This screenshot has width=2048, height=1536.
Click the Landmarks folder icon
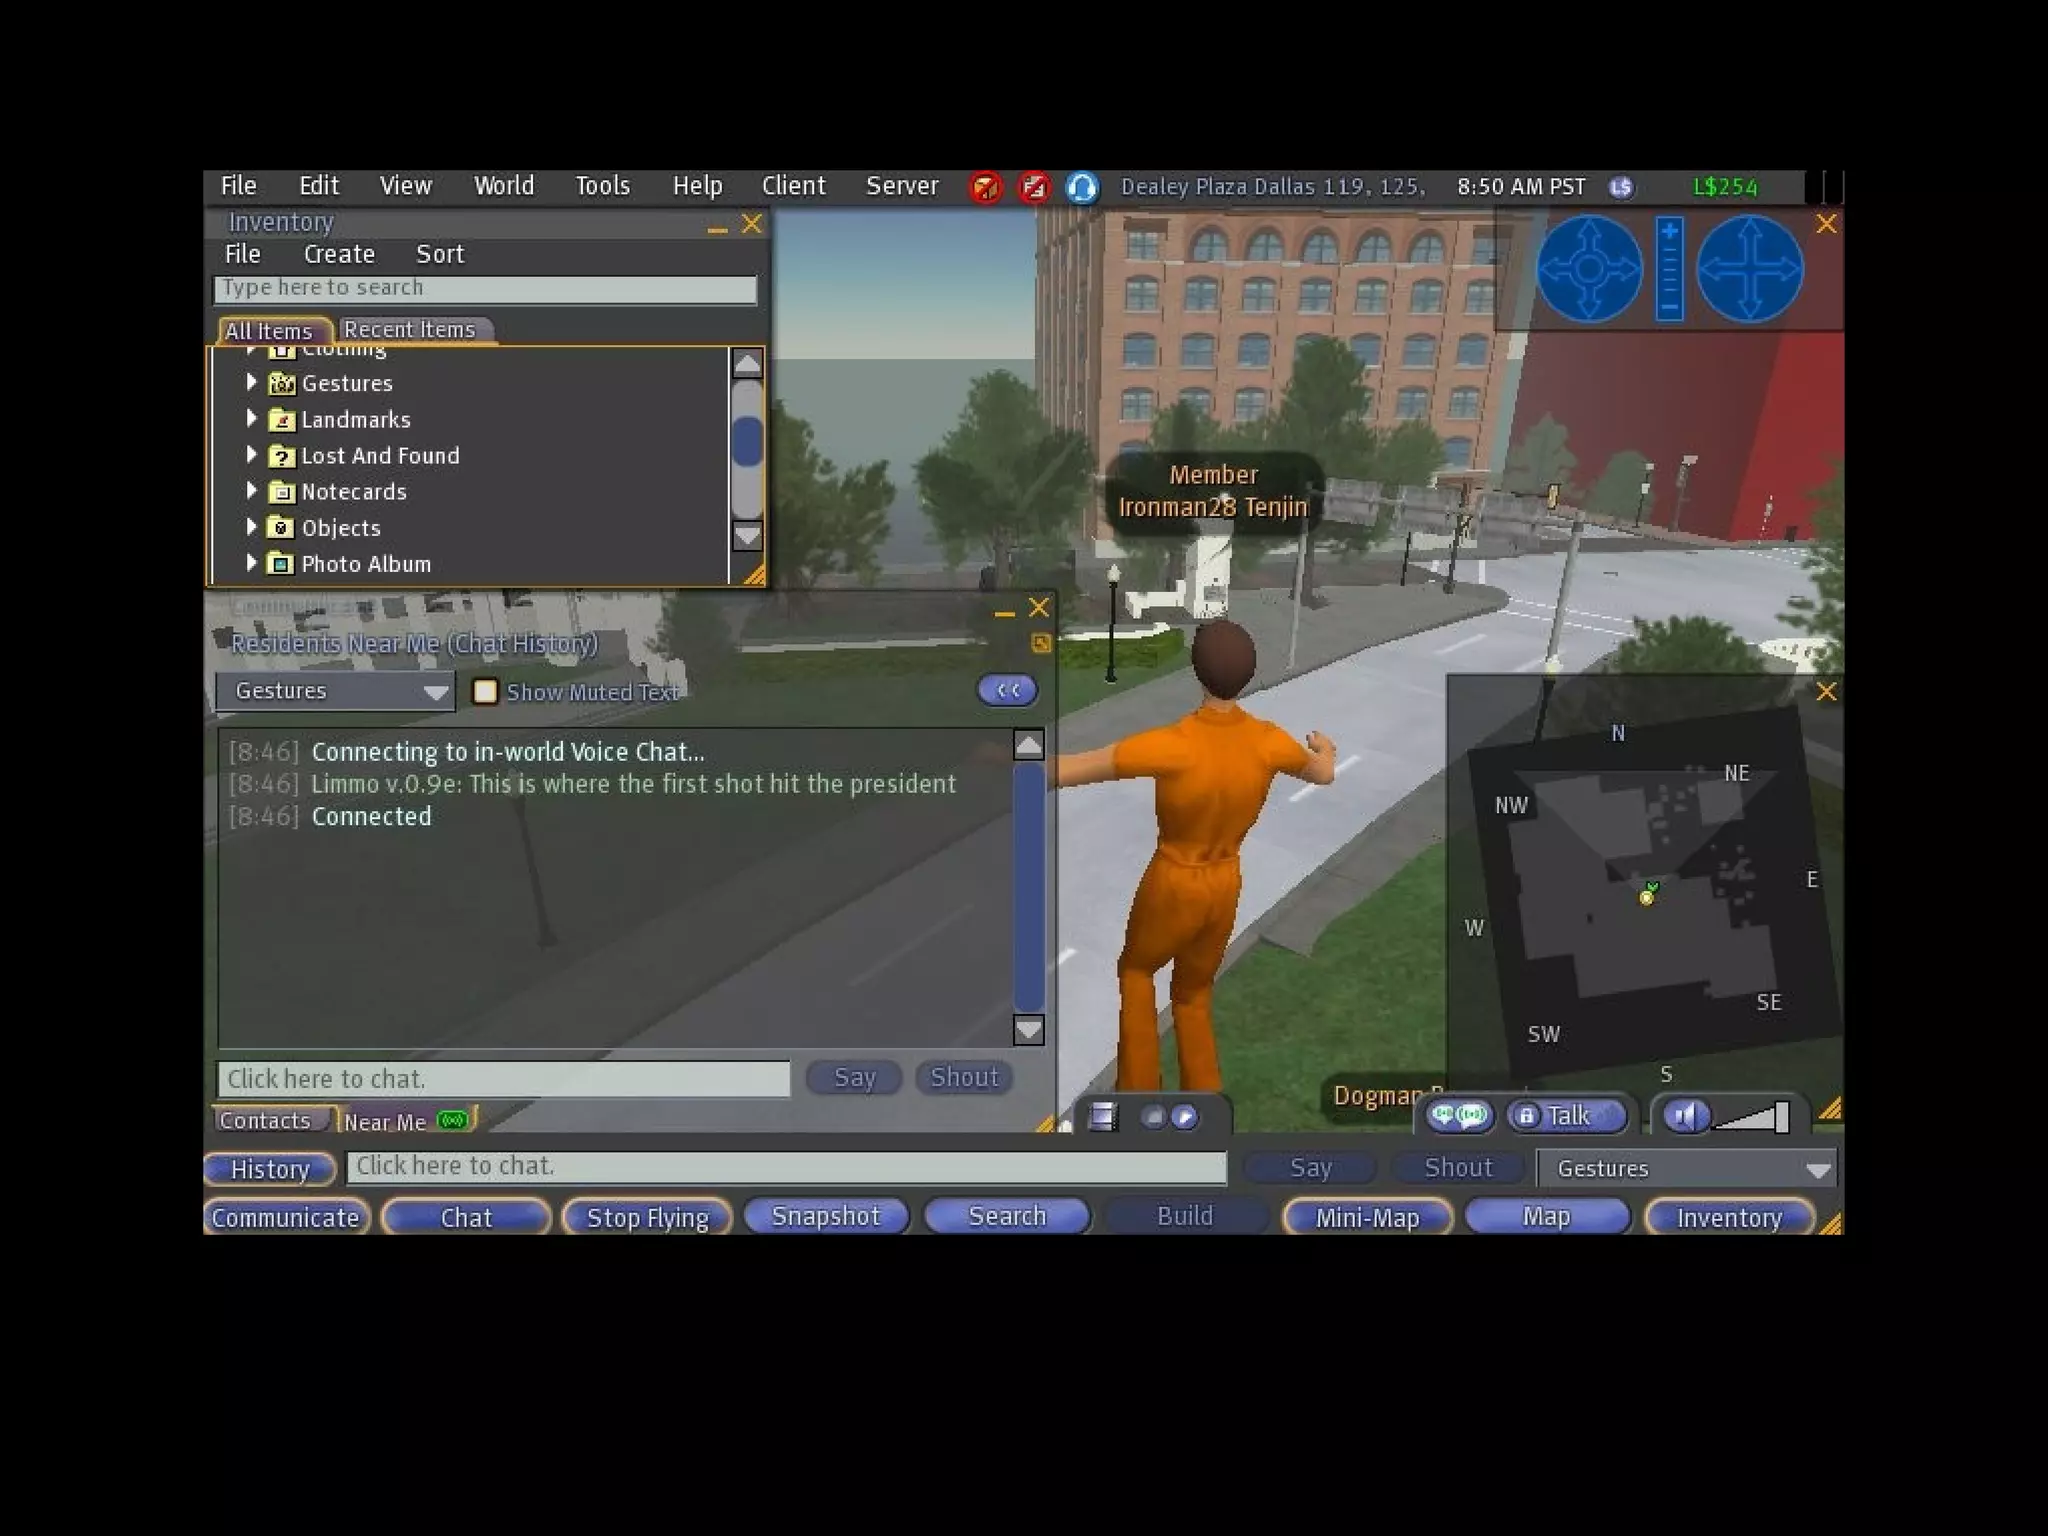click(282, 420)
